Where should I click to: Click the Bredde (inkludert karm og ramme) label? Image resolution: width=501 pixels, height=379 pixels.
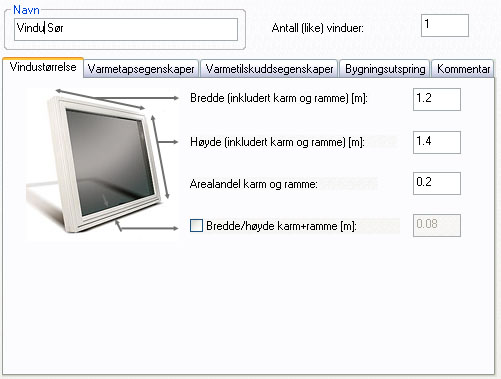click(279, 98)
